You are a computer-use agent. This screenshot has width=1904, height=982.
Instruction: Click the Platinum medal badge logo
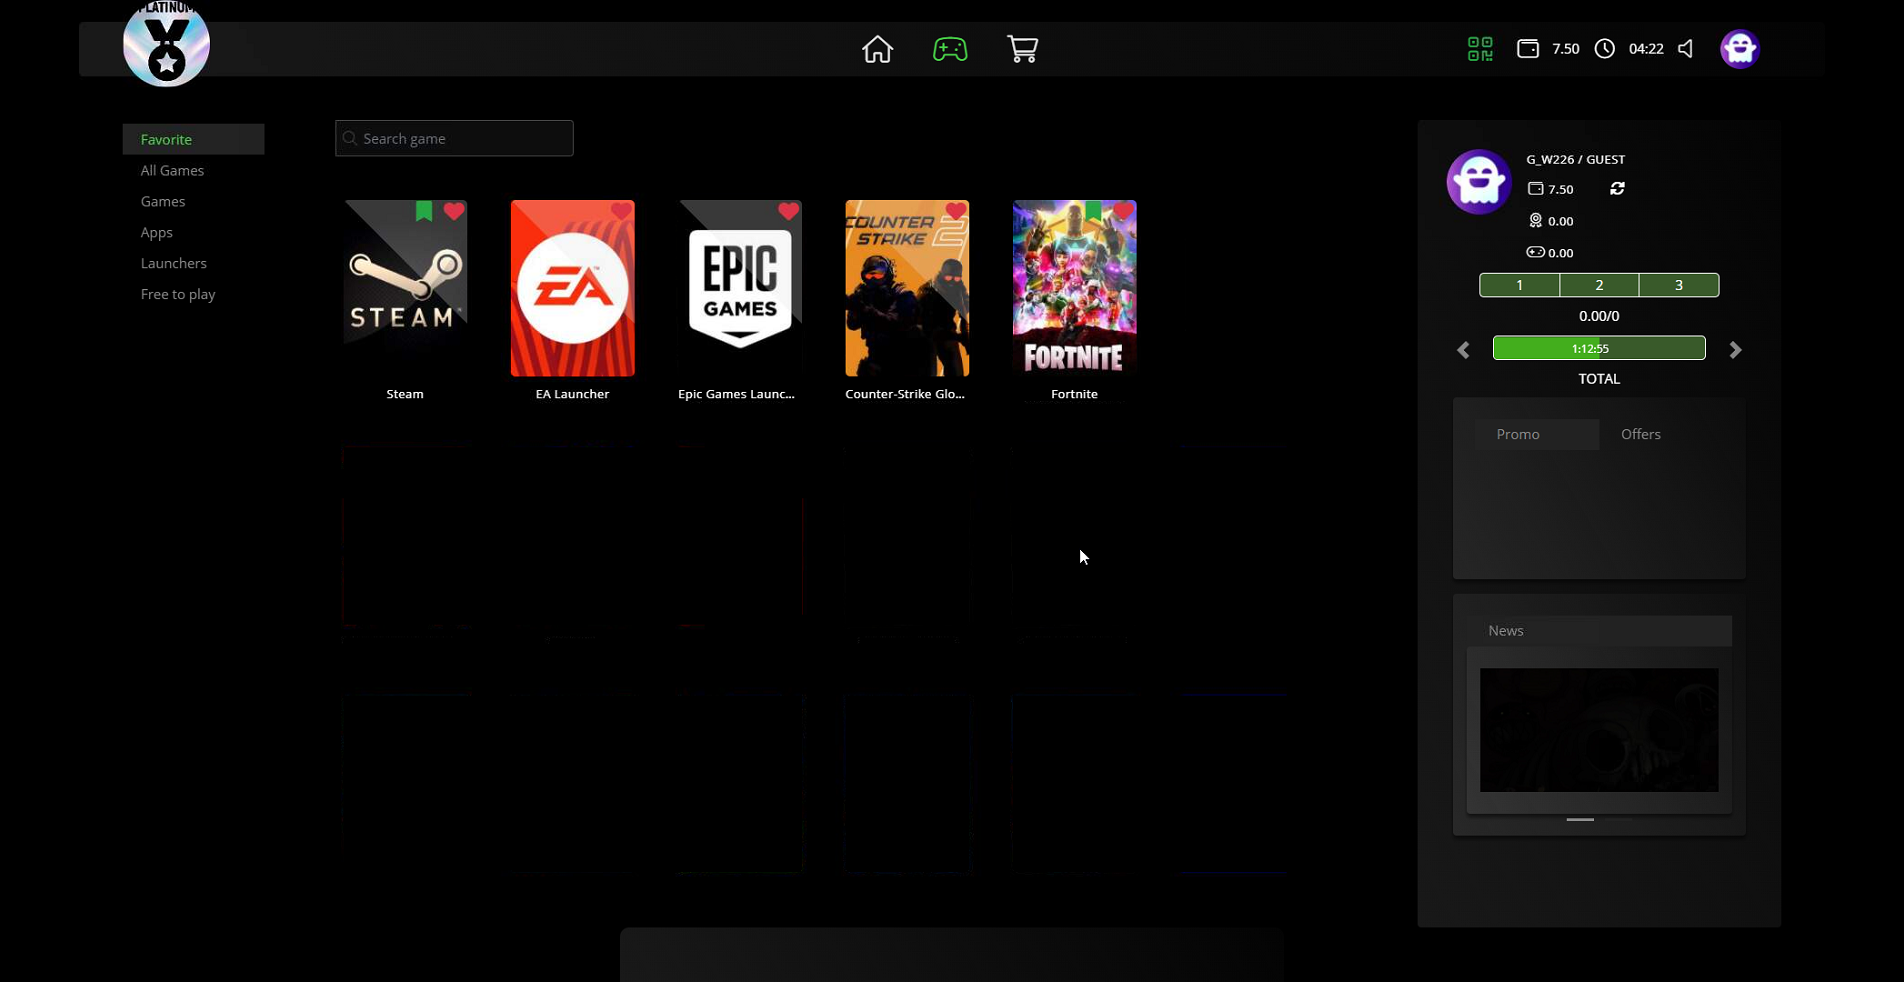(166, 45)
